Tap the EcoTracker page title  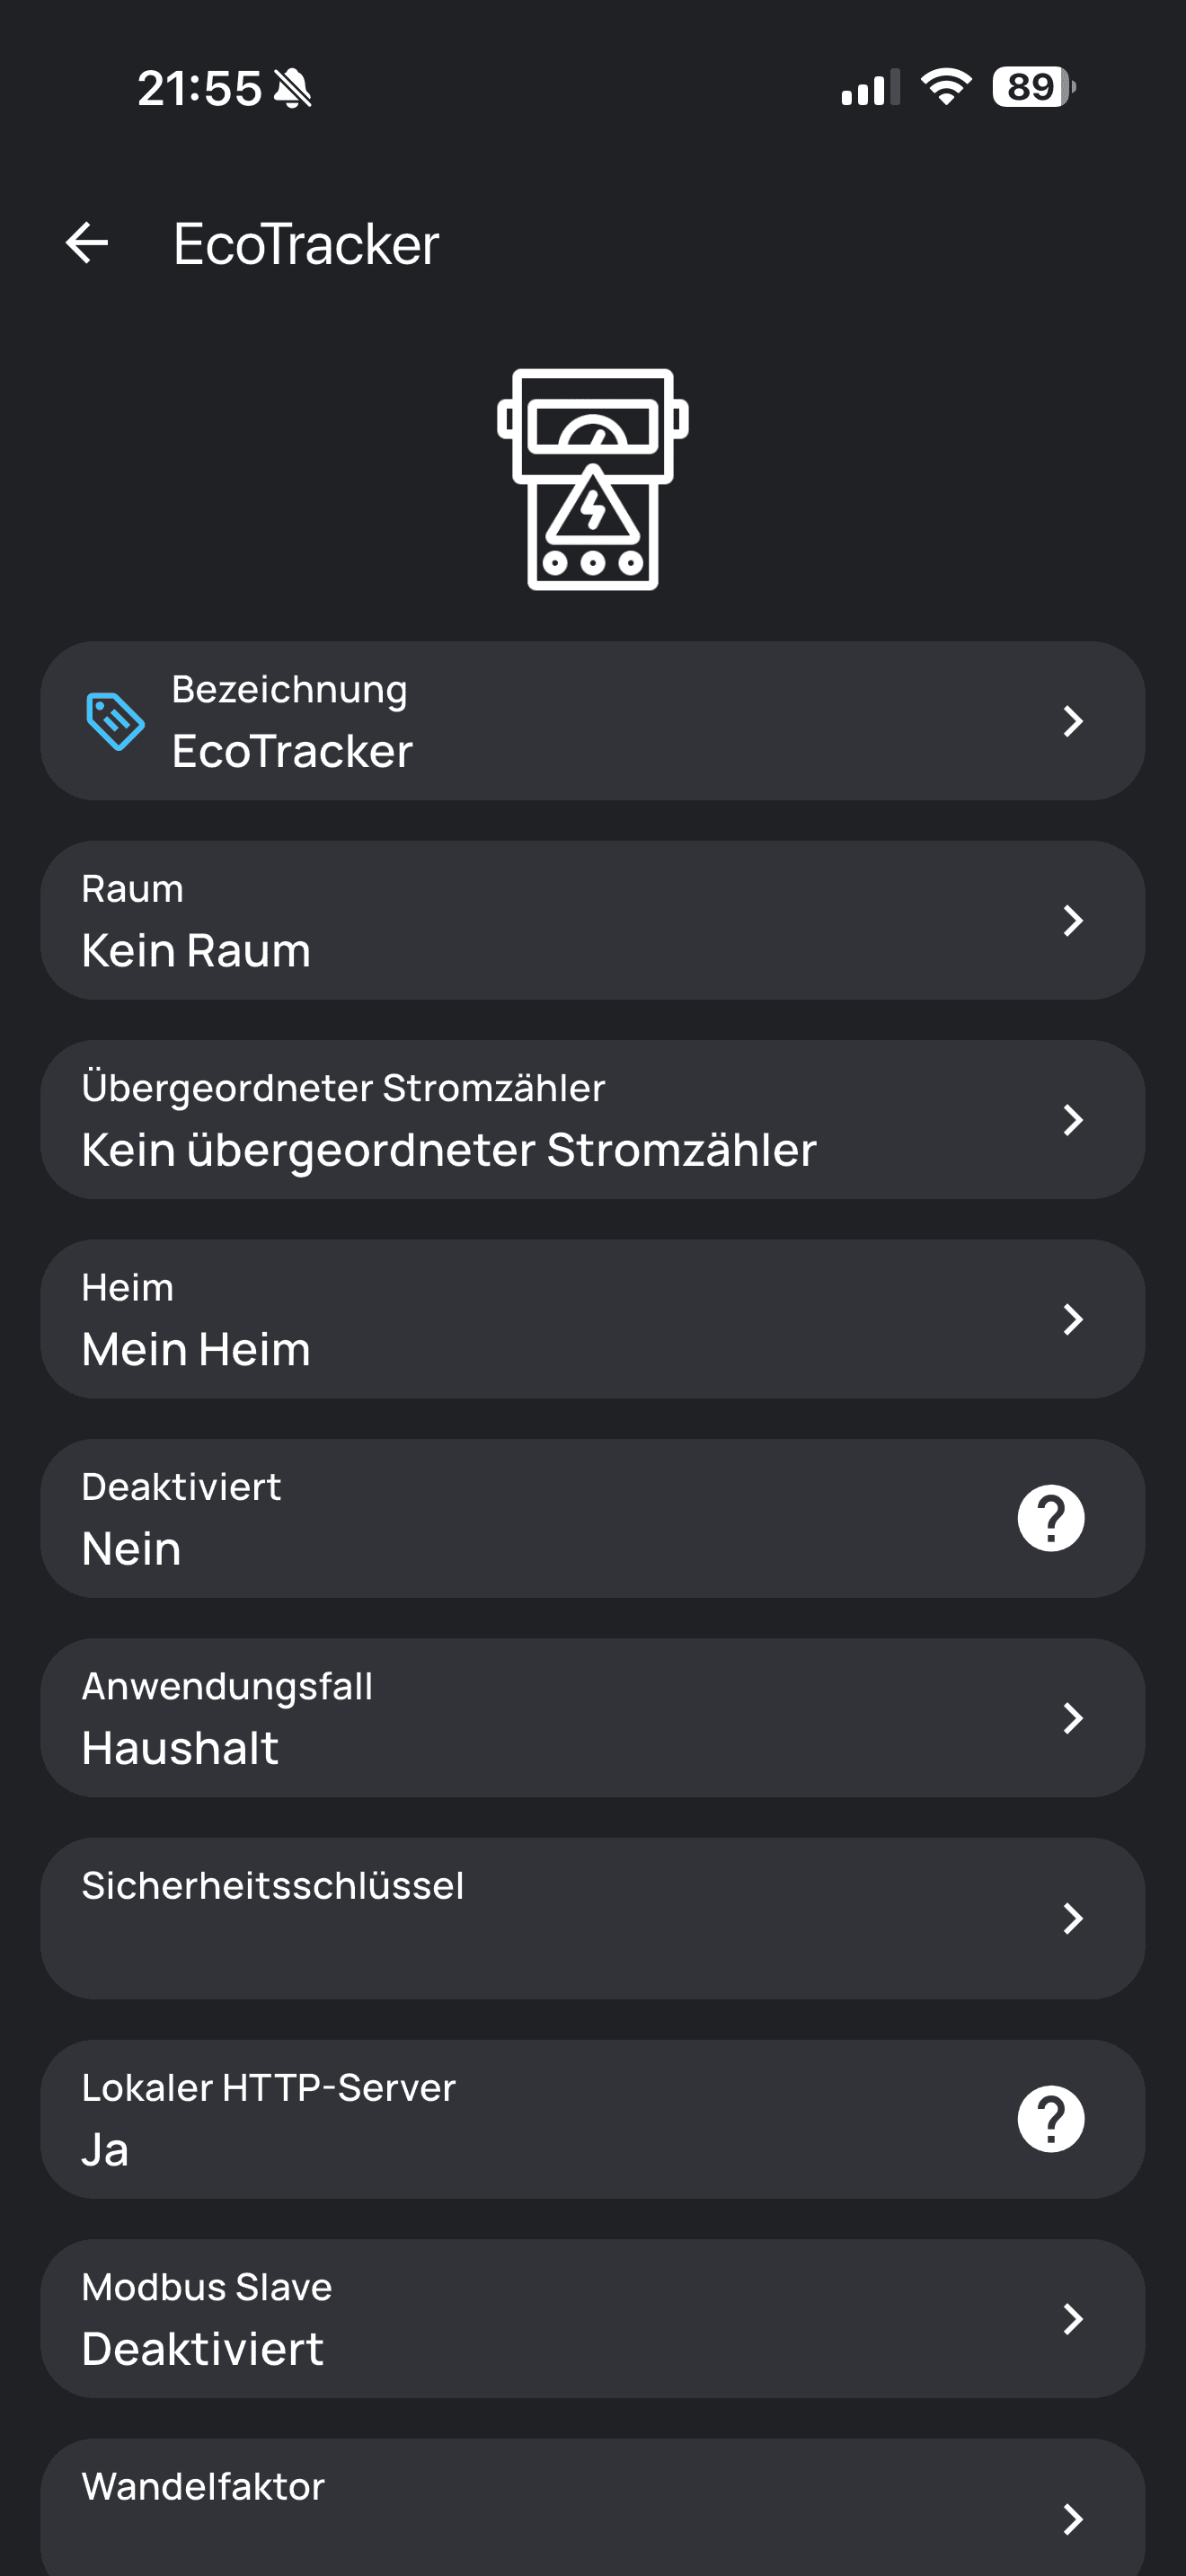306,244
